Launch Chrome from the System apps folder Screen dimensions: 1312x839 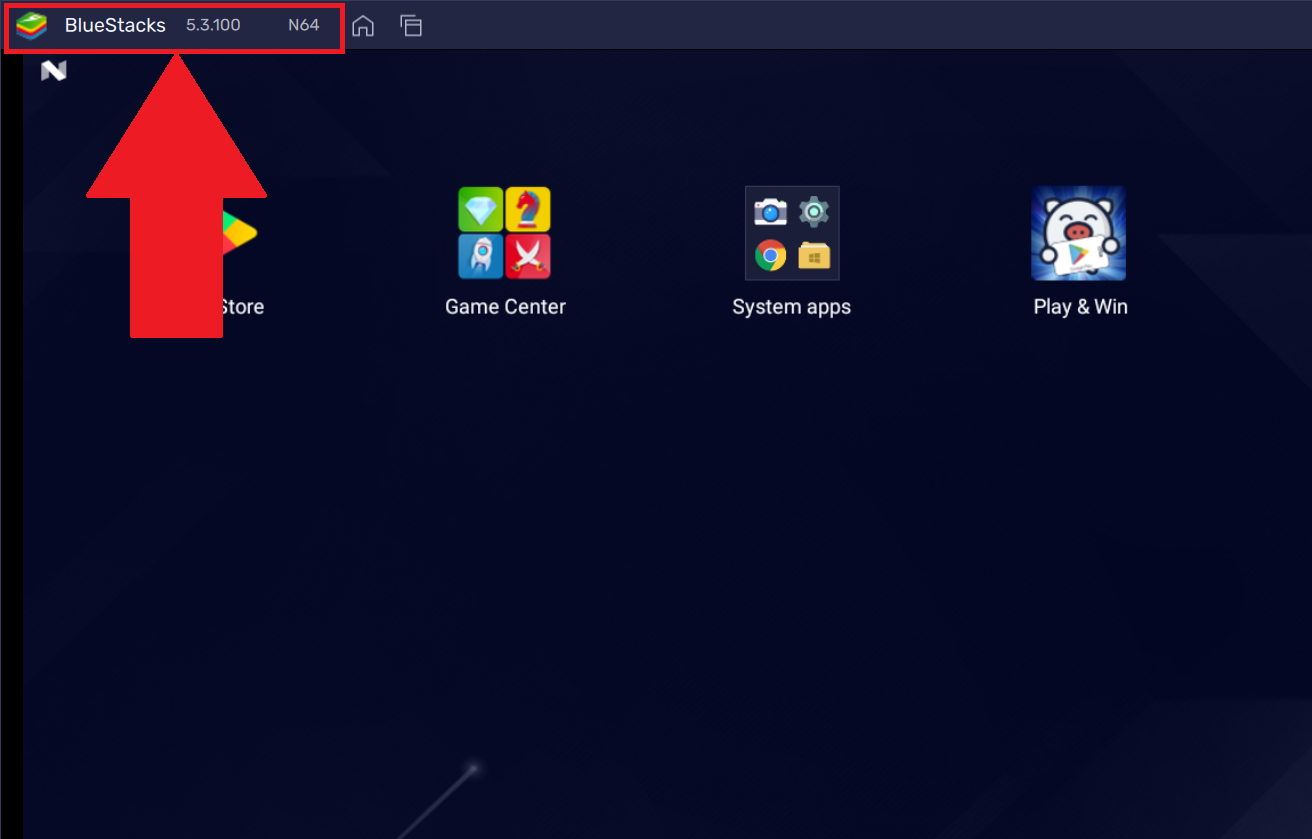pos(770,256)
